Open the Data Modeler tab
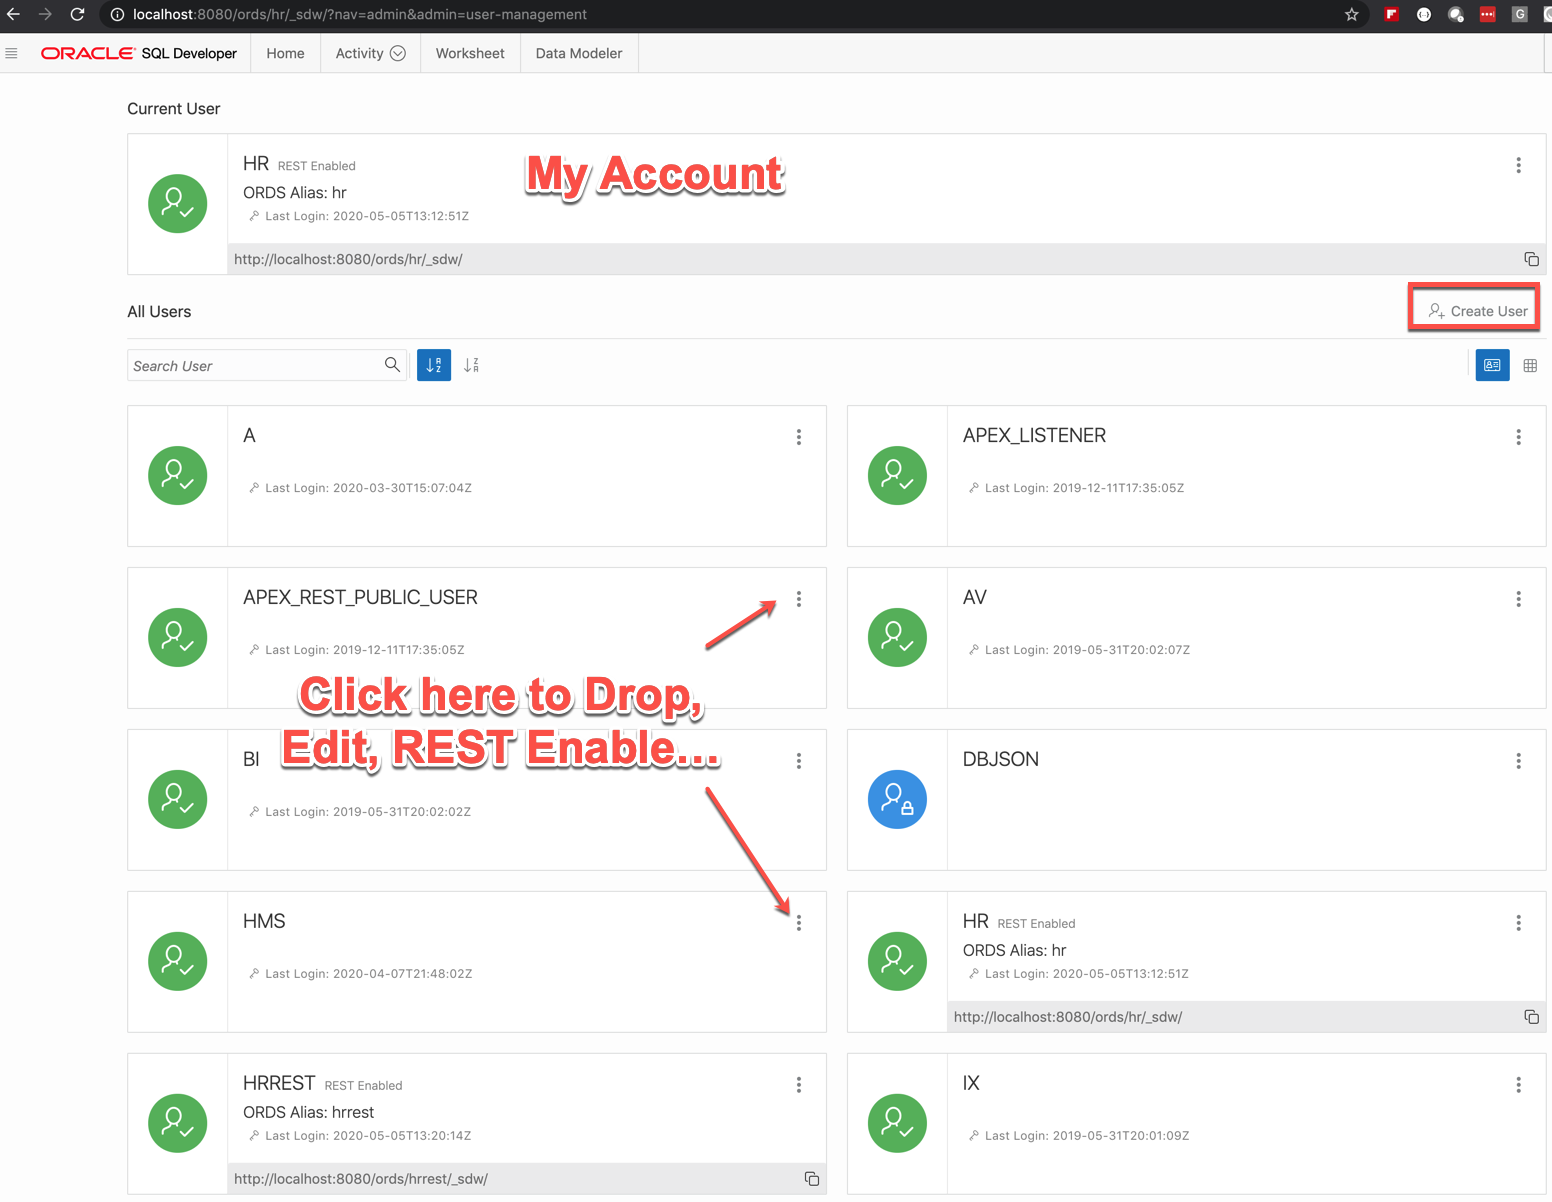The image size is (1552, 1202). click(578, 53)
